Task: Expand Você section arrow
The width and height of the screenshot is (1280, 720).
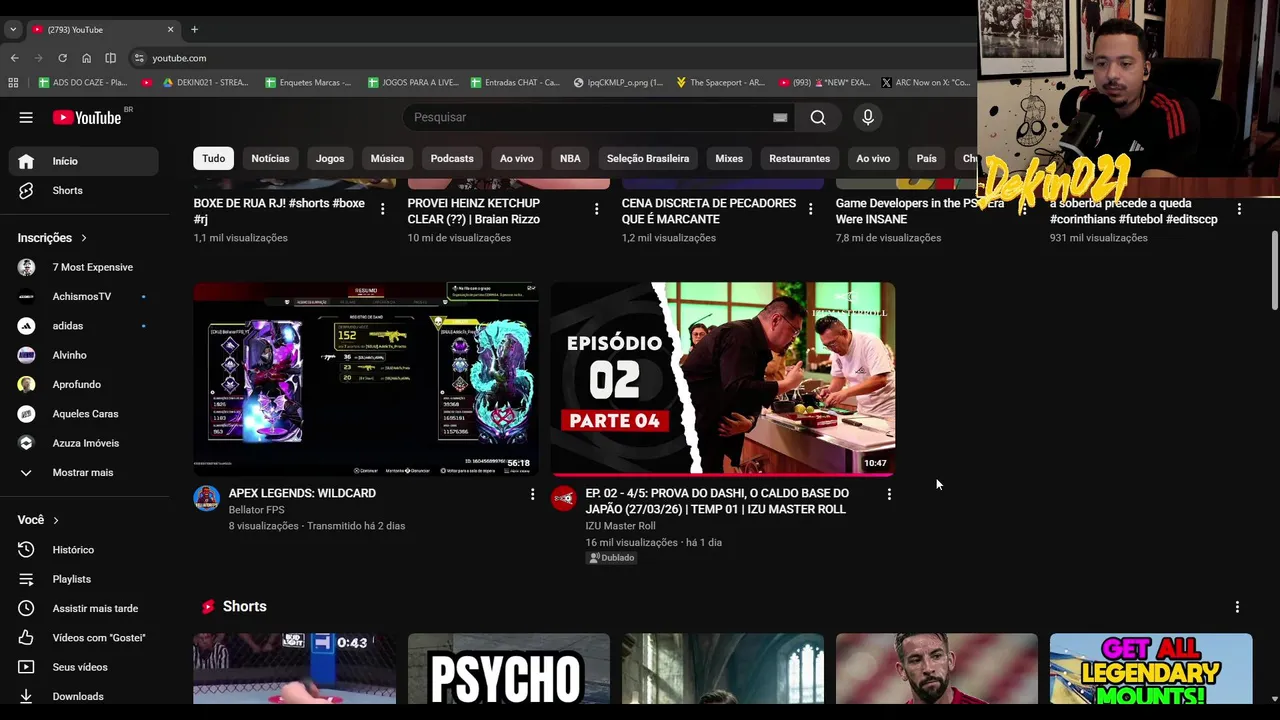Action: coord(56,520)
